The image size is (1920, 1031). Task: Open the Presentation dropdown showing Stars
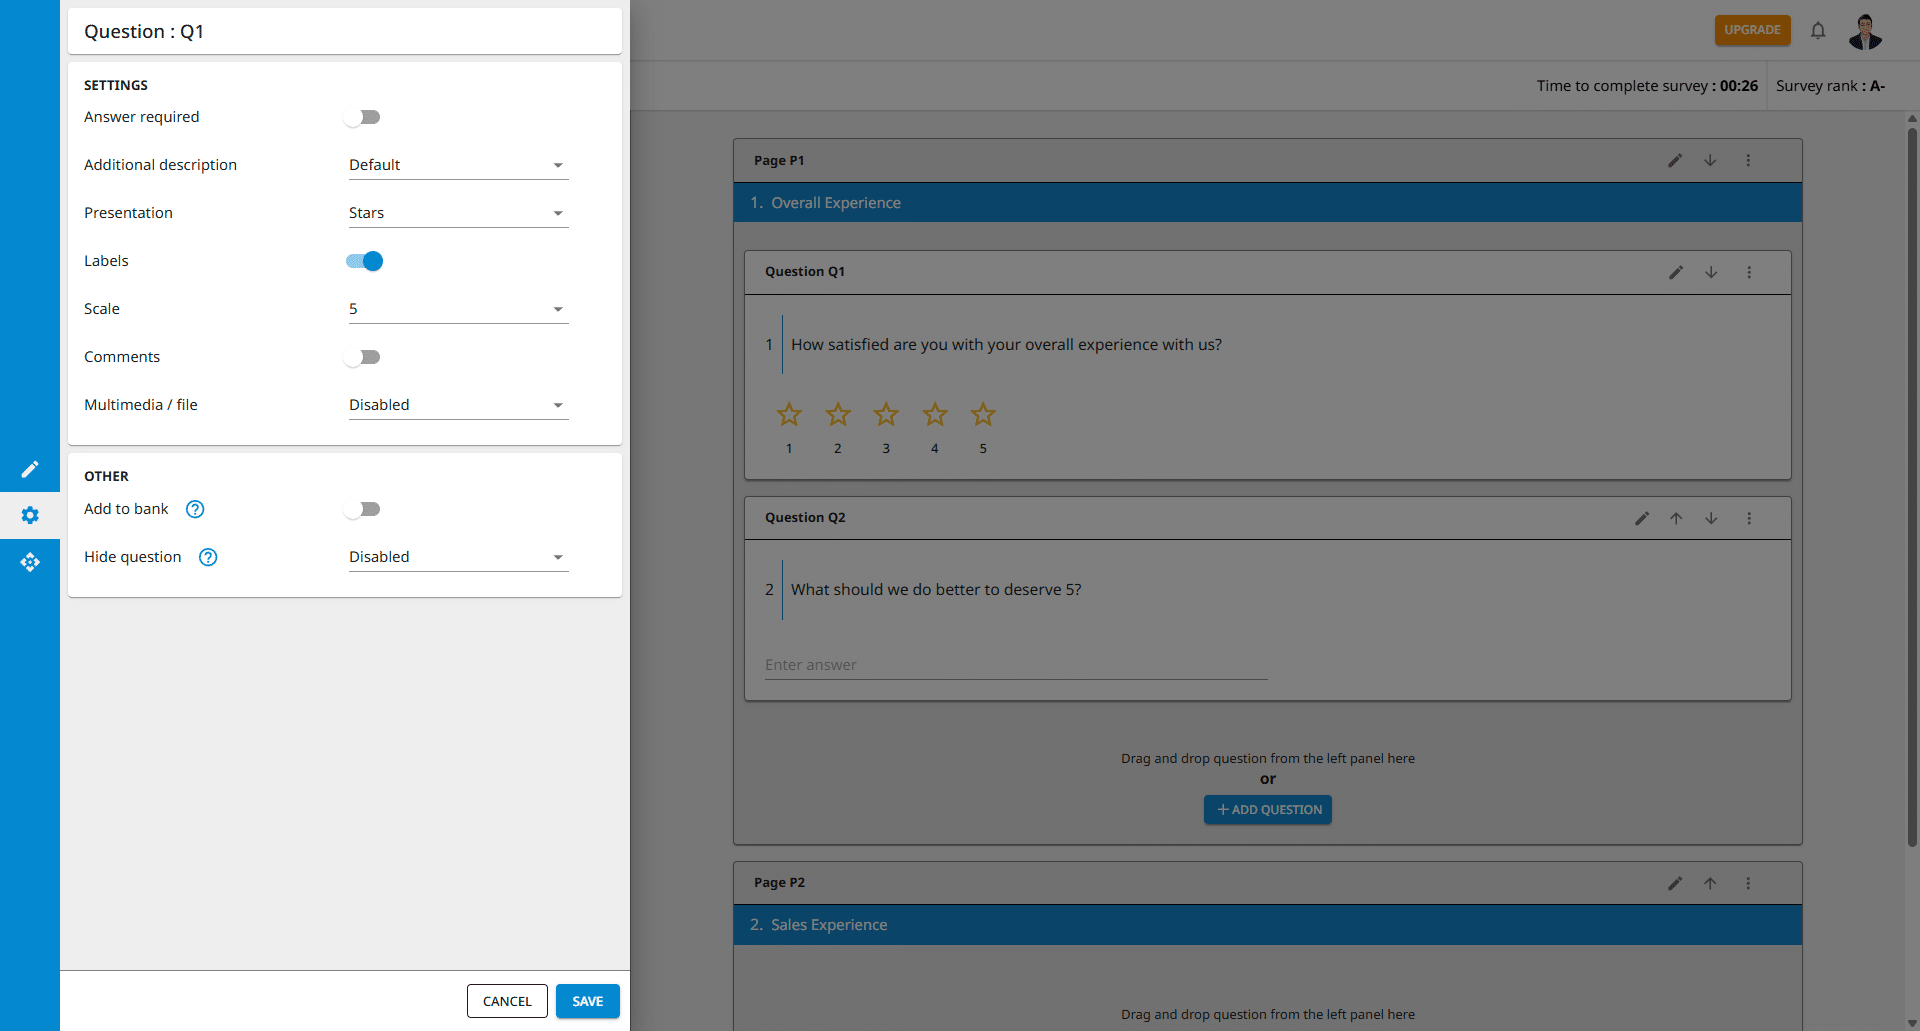tap(458, 213)
